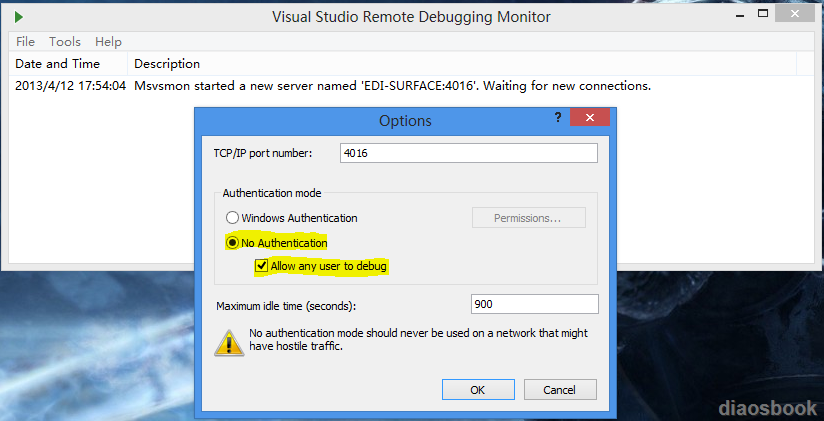Open the File menu

25,42
